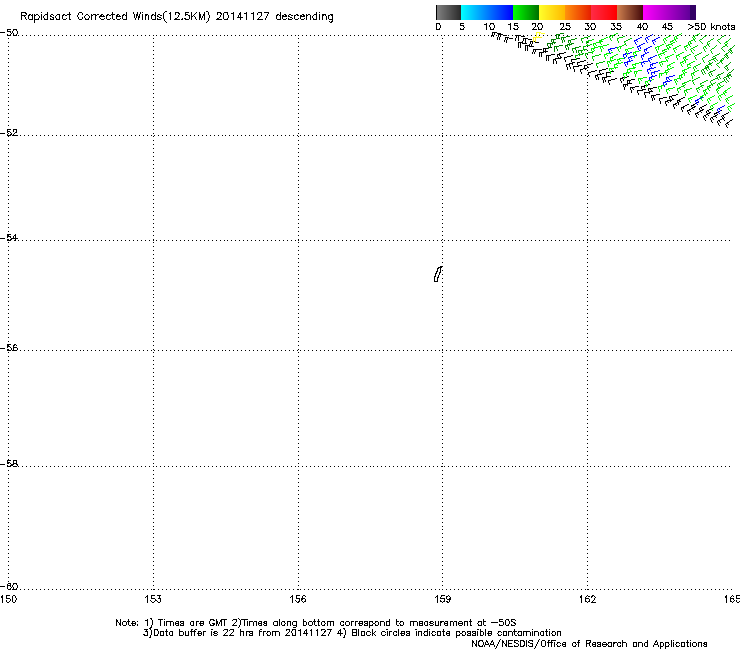740x650 pixels.
Task: Click the legend tick label '35'
Action: pos(616,27)
